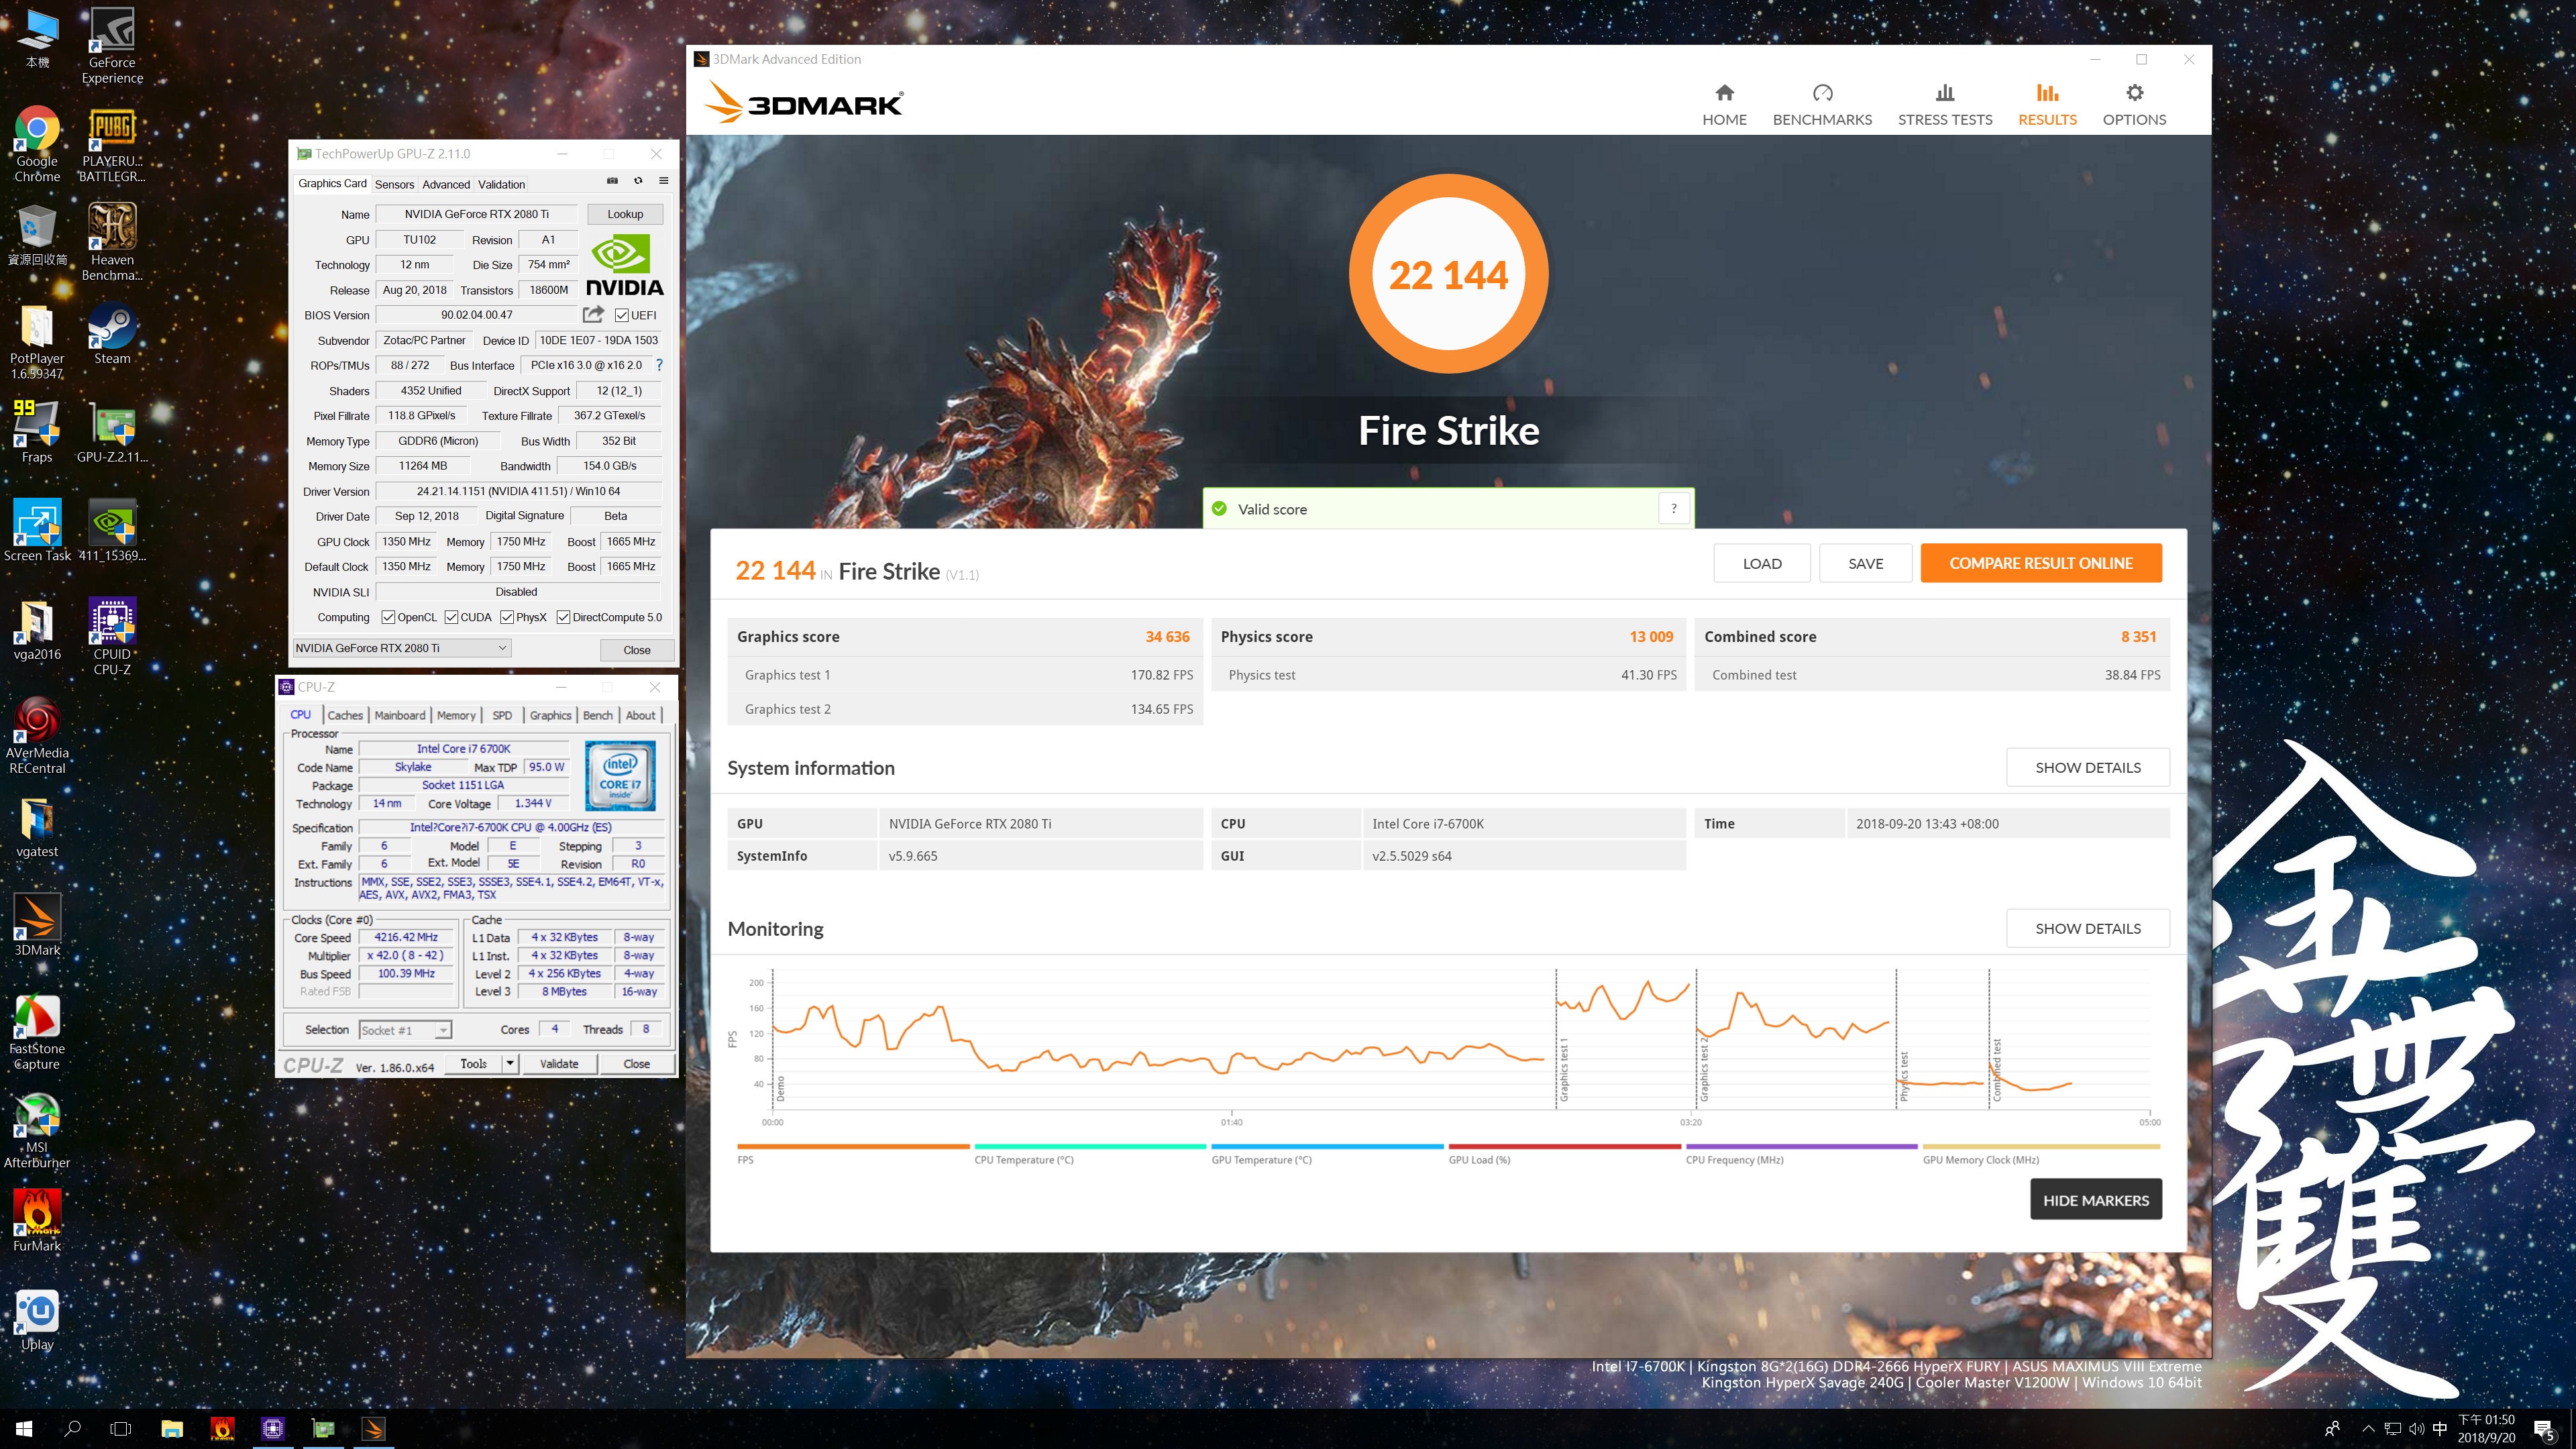Click the Validate button in CPU-Z
Screen dimensions: 2576x1449
point(559,1063)
